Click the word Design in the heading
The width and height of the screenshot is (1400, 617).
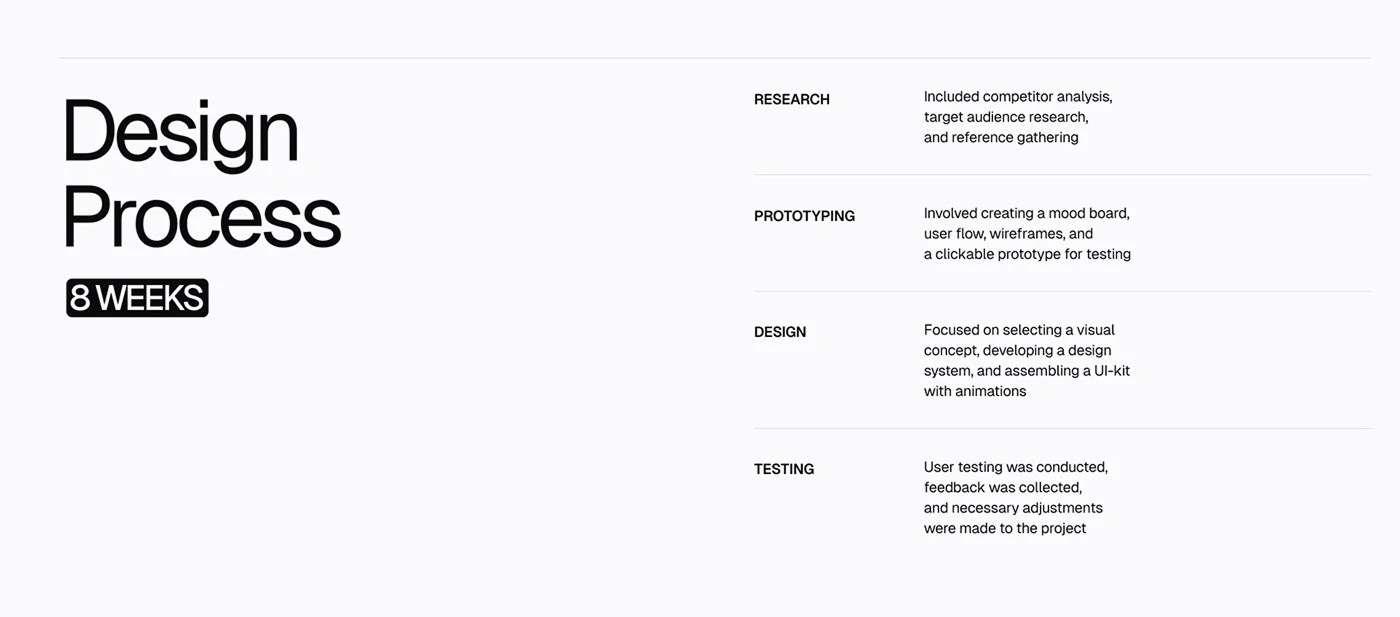[181, 134]
